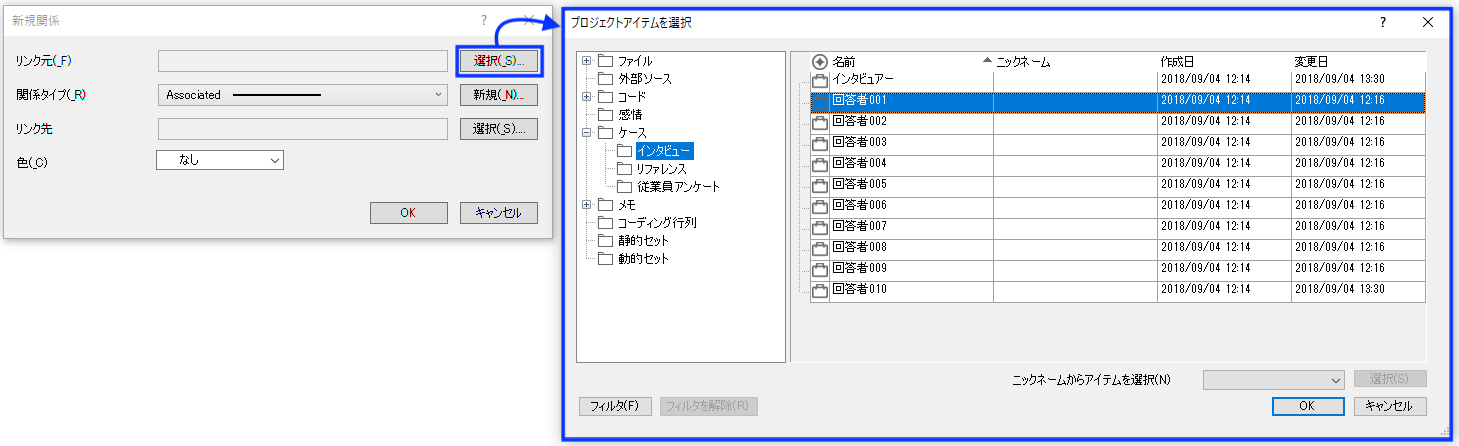
Task: Collapse the ケース tree node
Action: coord(587,133)
